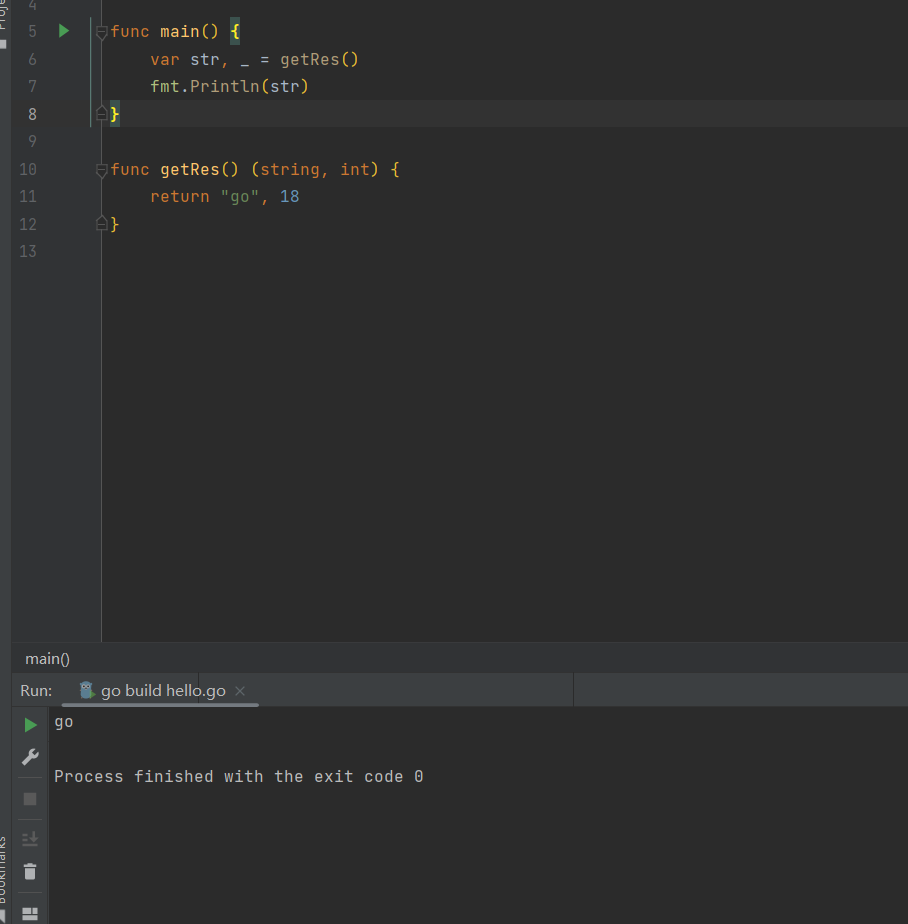Rerun the program in Run panel
Screen dimensions: 908x924
(30, 725)
